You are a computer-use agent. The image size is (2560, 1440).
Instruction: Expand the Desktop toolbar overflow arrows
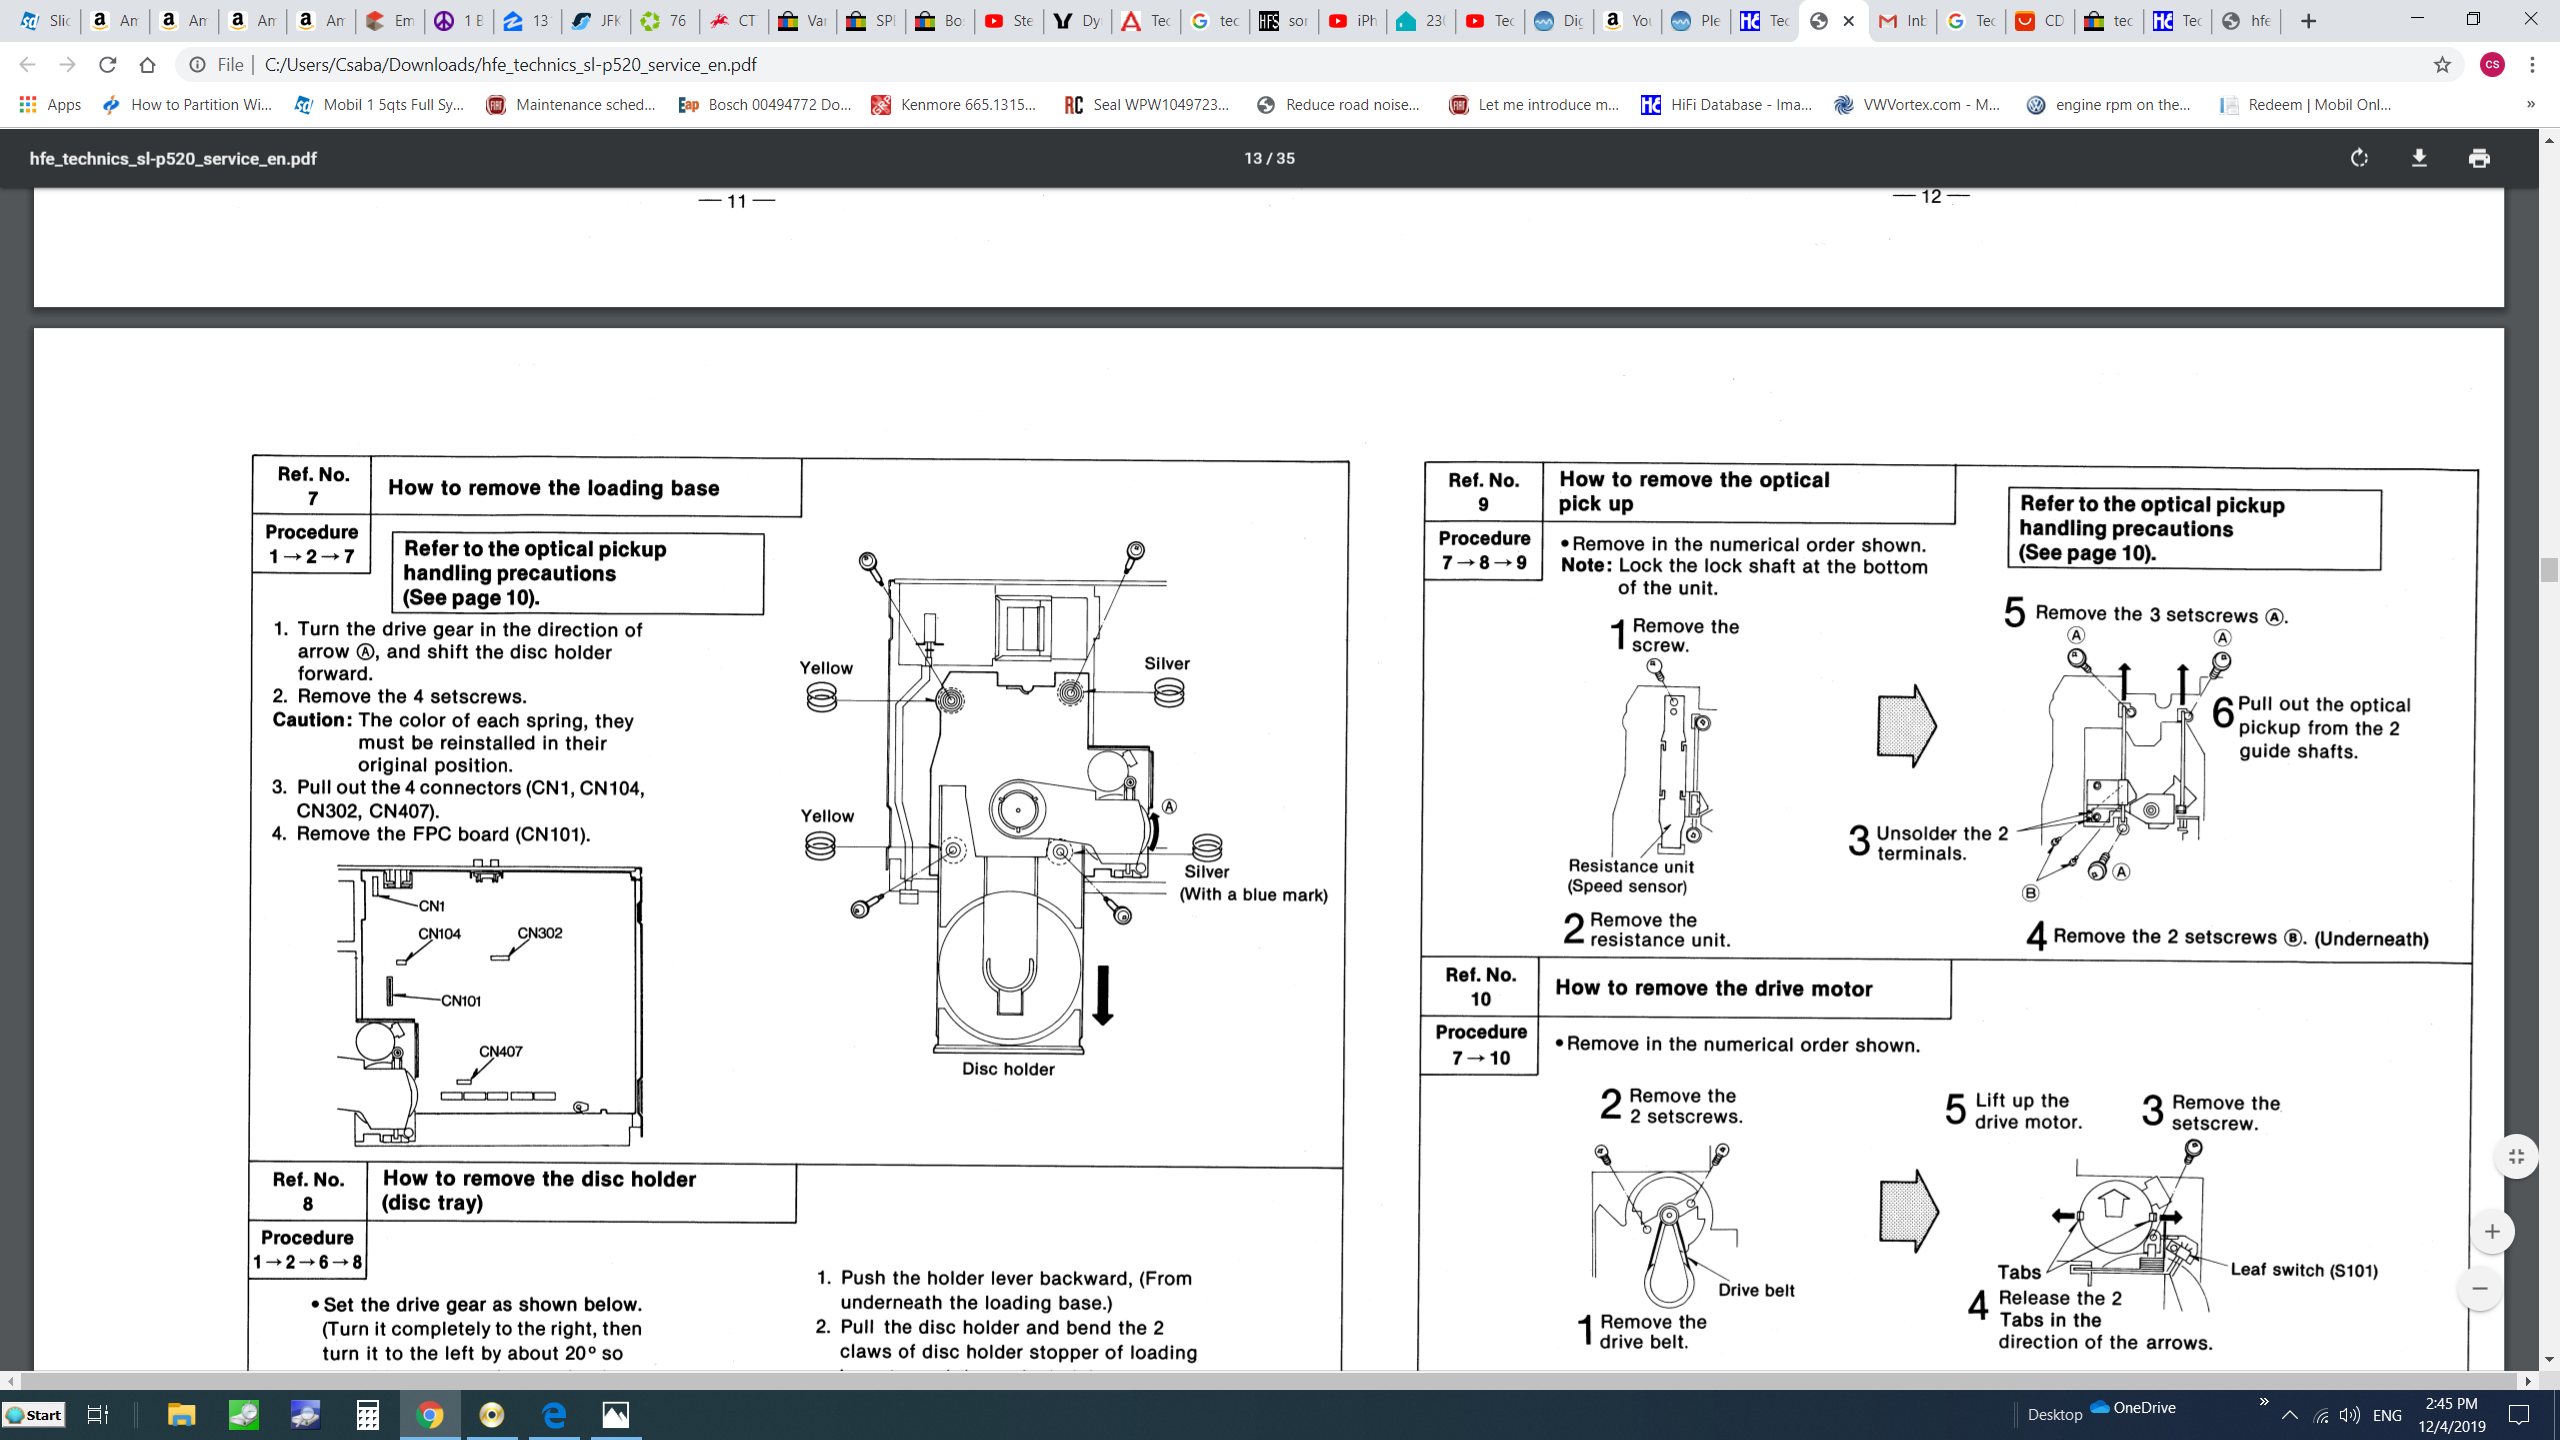[x=2264, y=1402]
